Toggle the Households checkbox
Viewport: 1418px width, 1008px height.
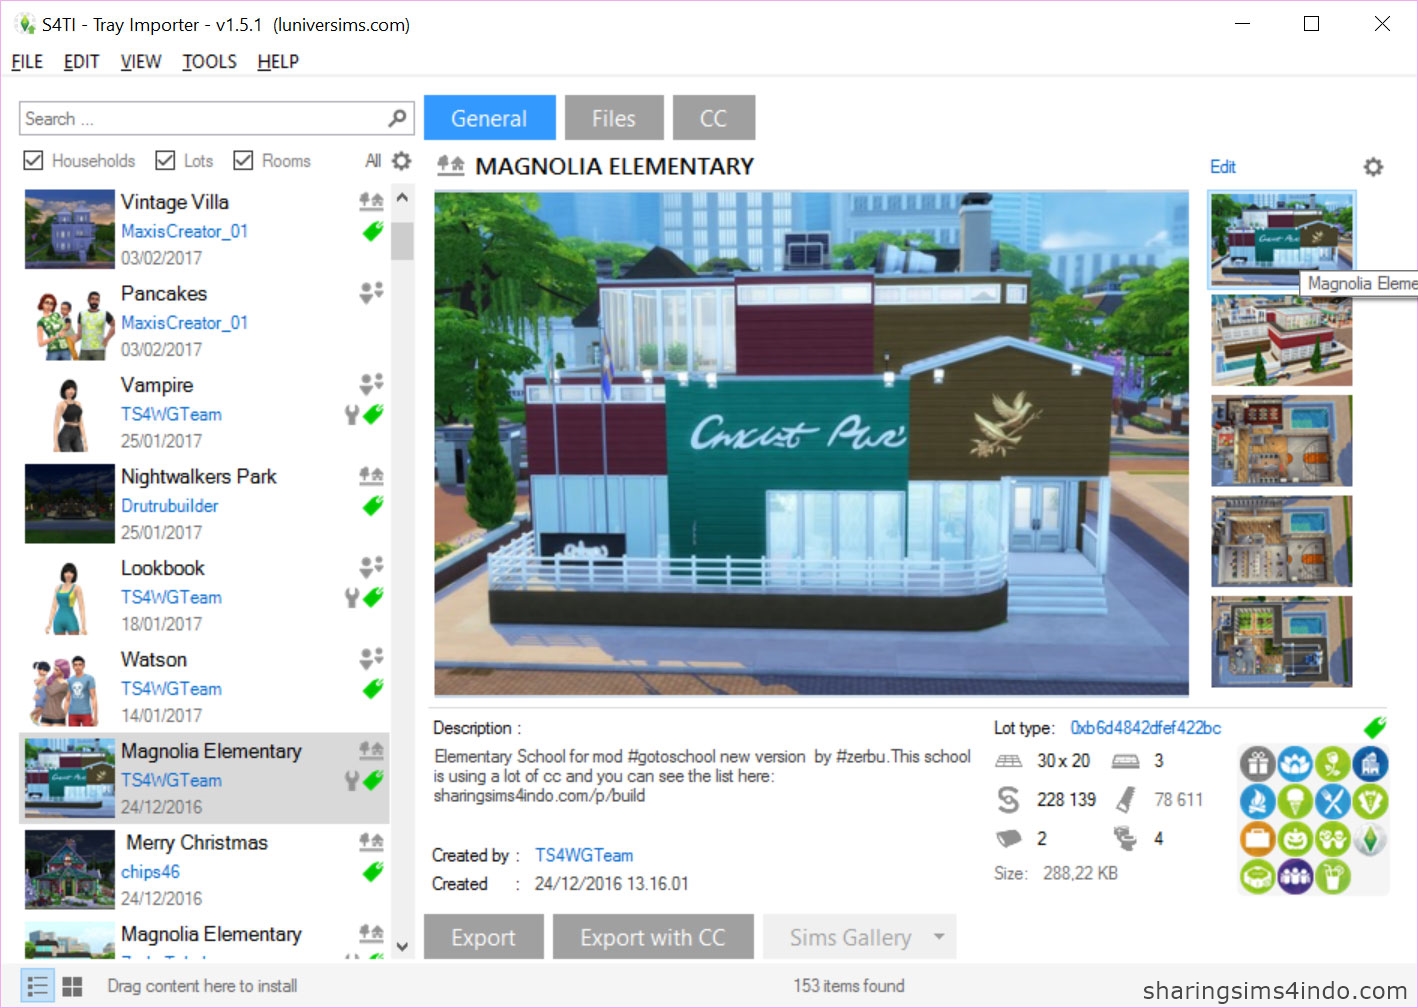coord(33,160)
